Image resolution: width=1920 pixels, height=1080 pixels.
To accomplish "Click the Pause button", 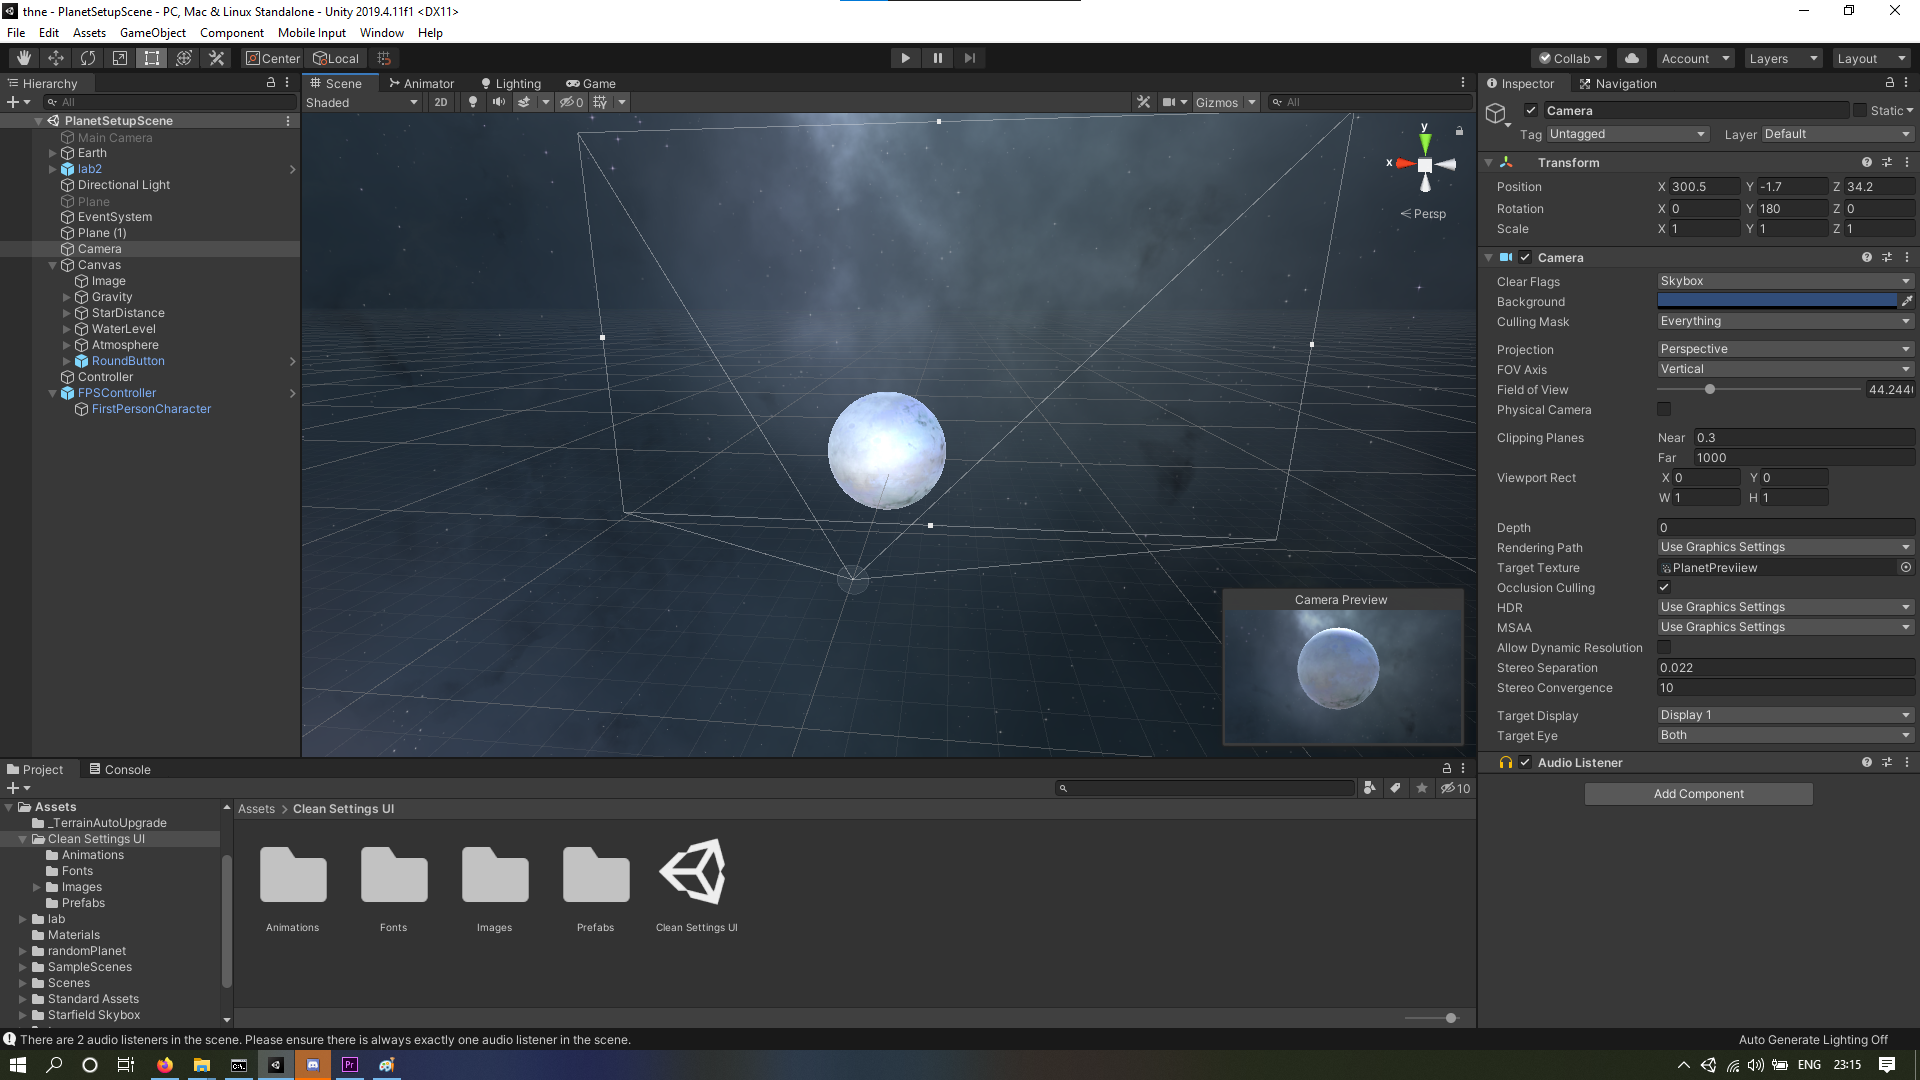I will coord(937,58).
